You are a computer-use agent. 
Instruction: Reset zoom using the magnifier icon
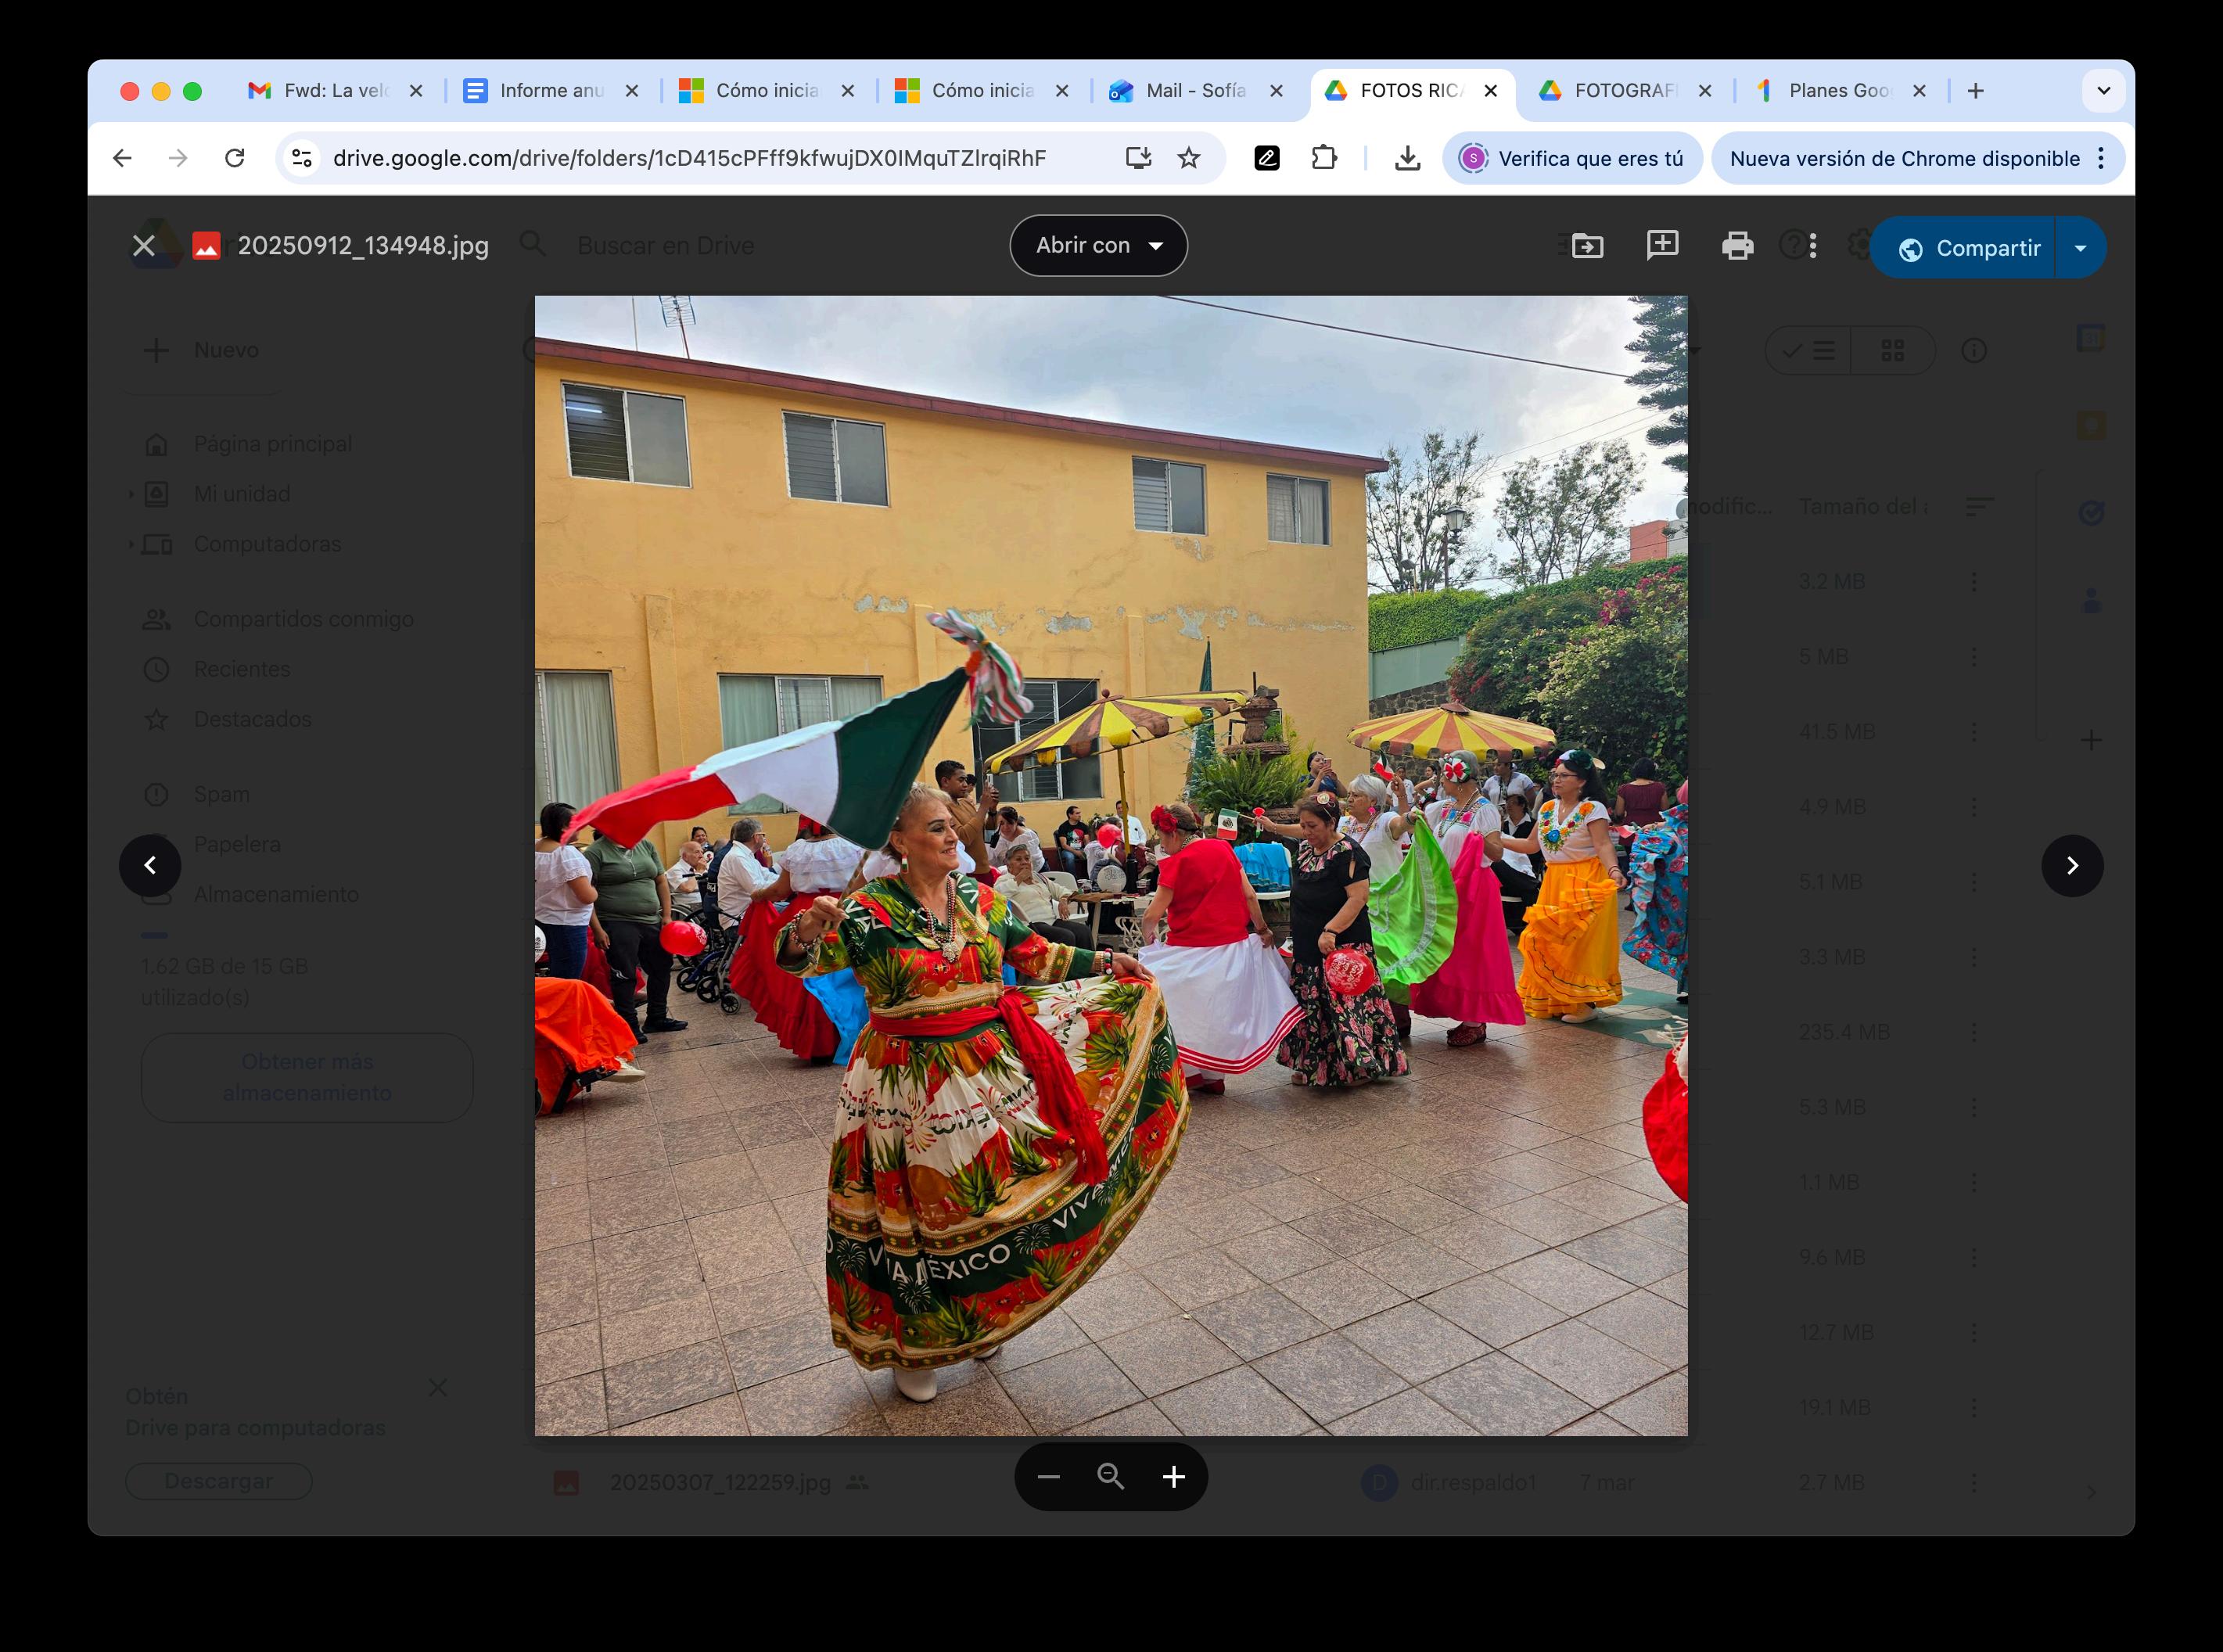[x=1110, y=1477]
